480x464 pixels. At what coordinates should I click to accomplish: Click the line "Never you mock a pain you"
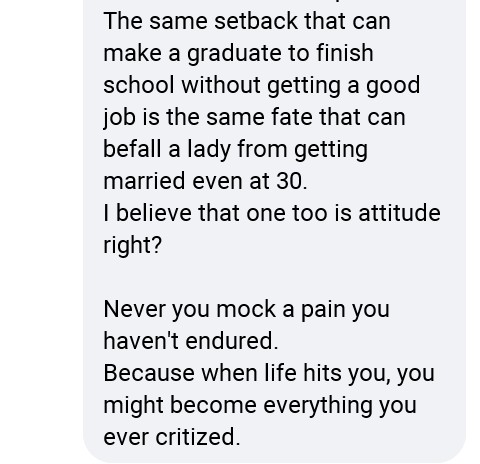247,310
